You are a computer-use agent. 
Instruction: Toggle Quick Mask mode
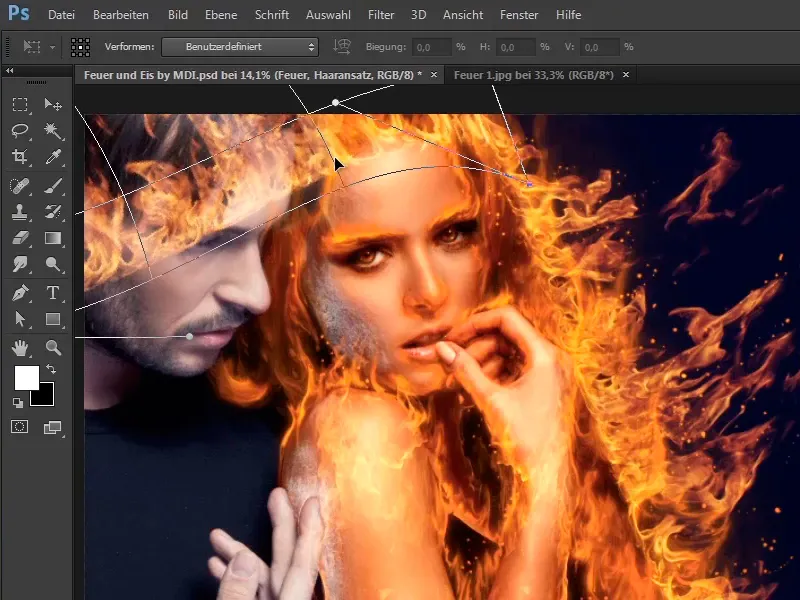20,427
